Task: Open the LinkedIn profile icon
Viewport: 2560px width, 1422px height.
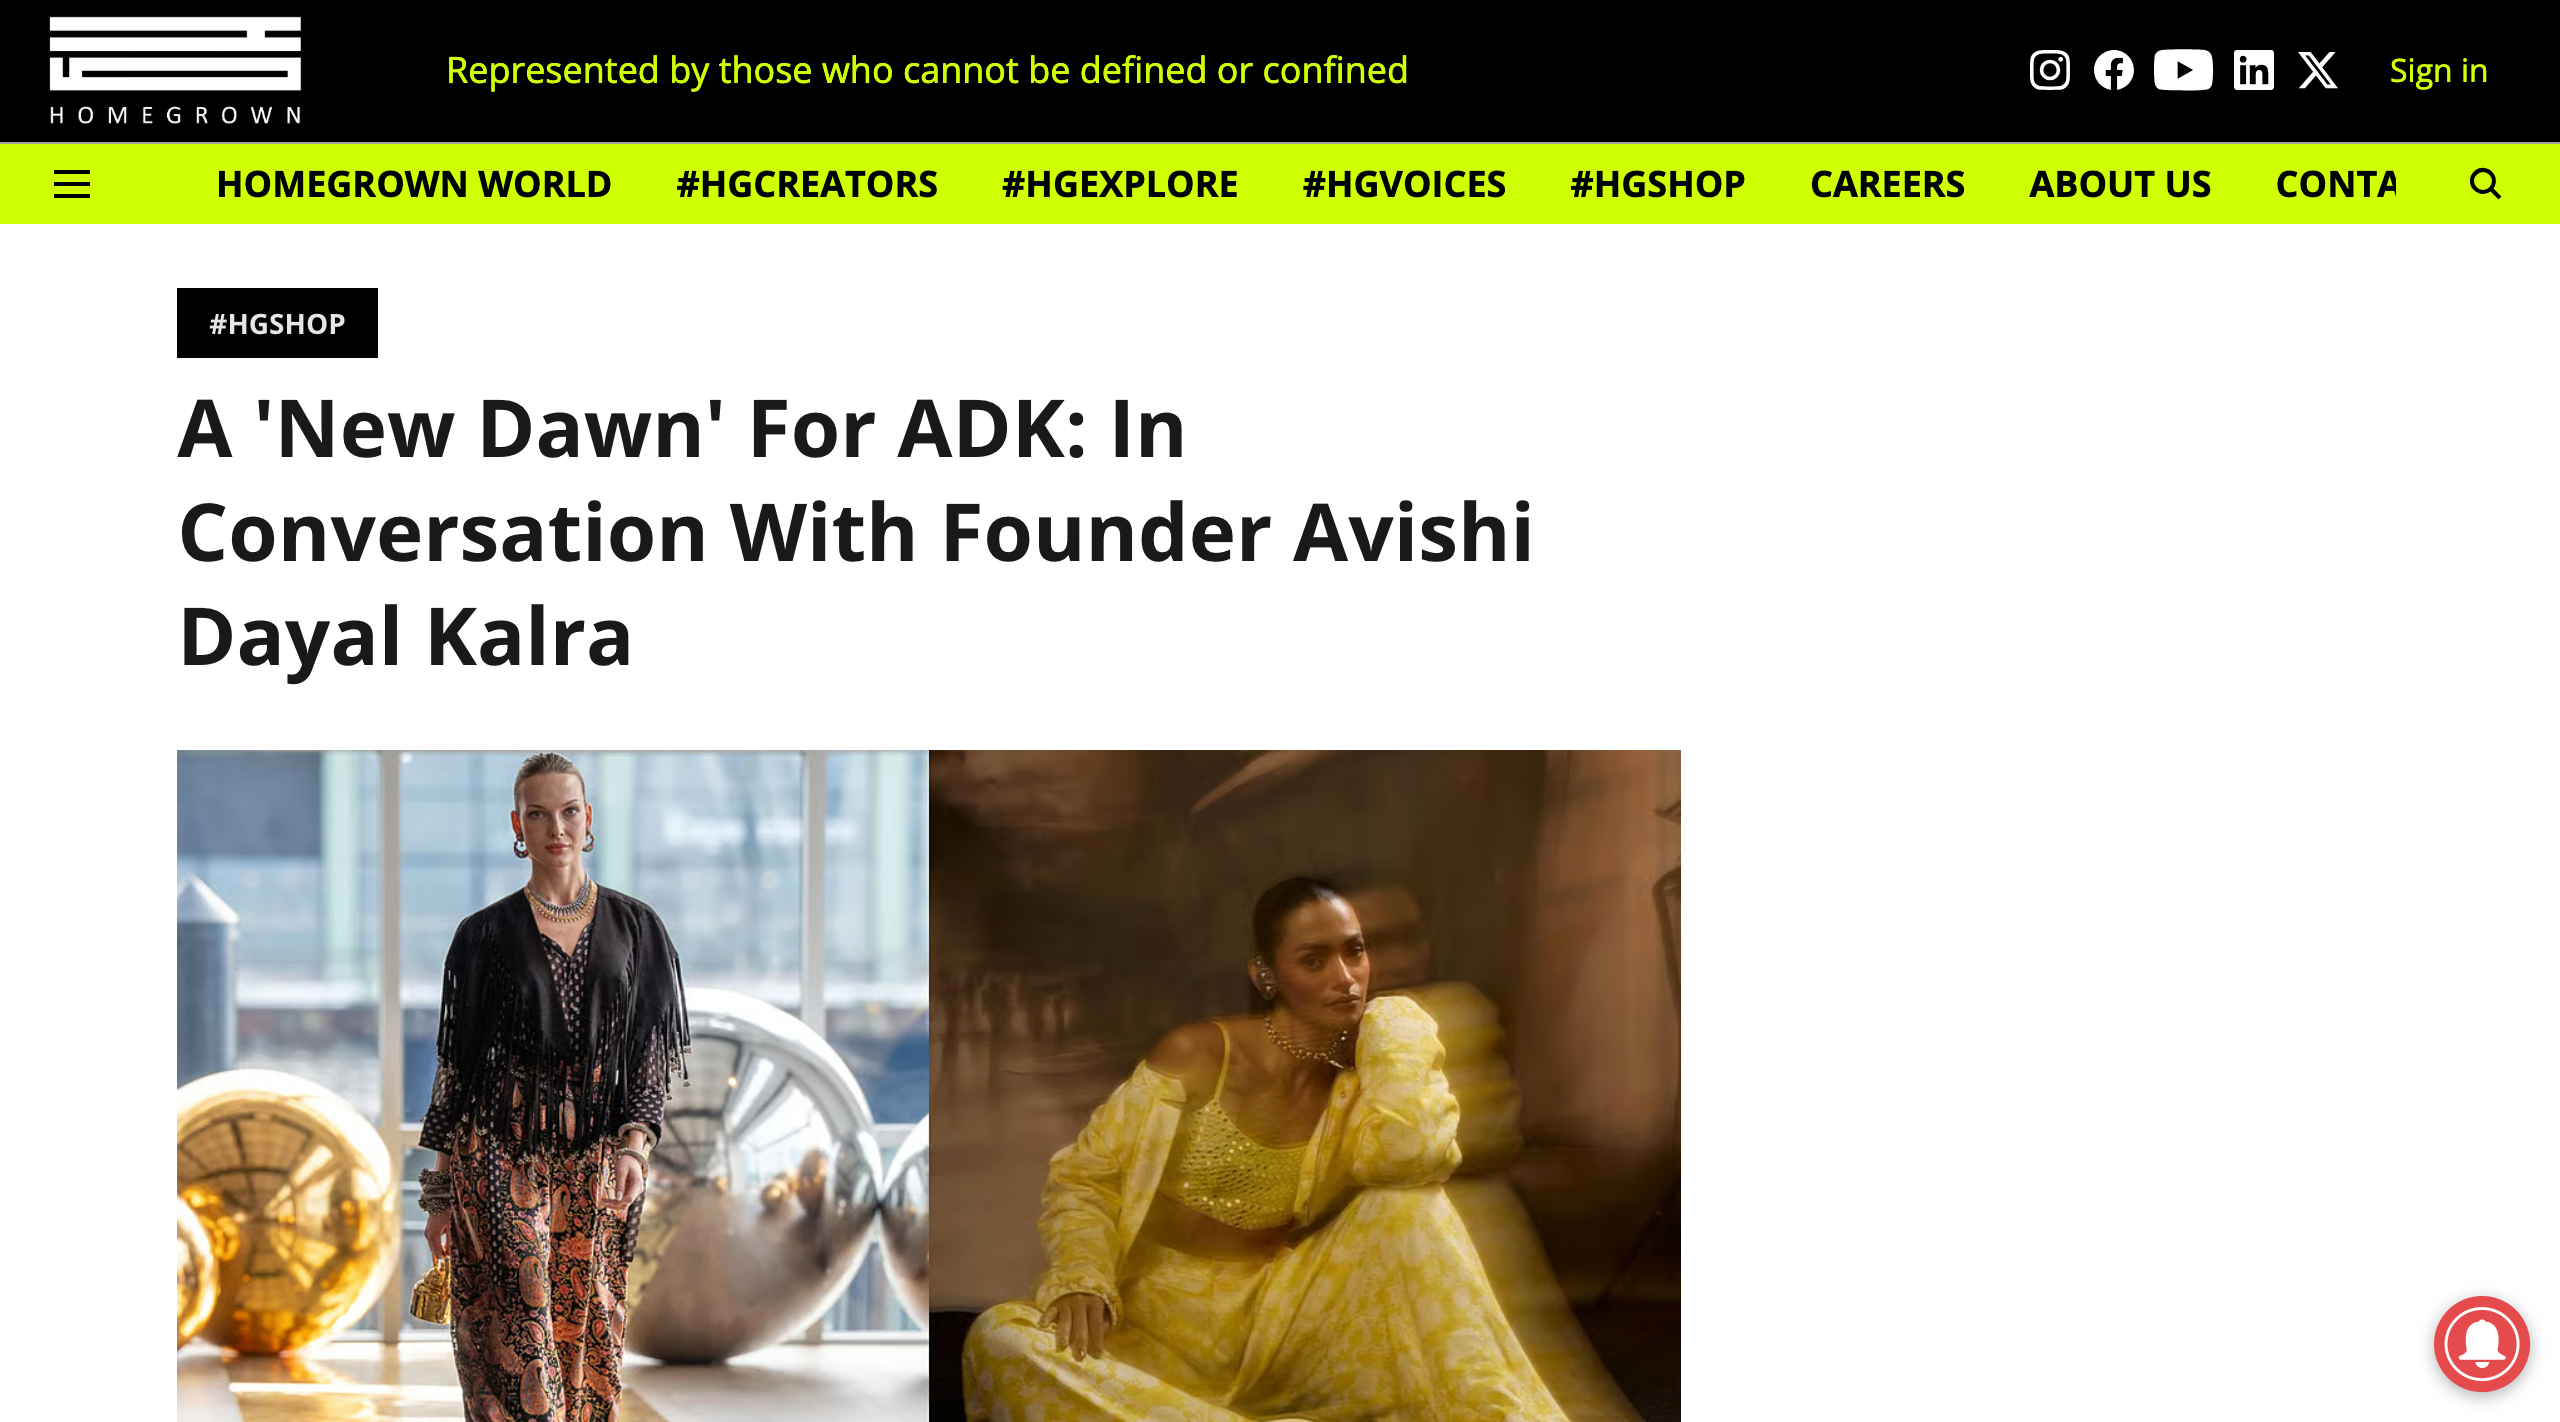Action: [2253, 70]
